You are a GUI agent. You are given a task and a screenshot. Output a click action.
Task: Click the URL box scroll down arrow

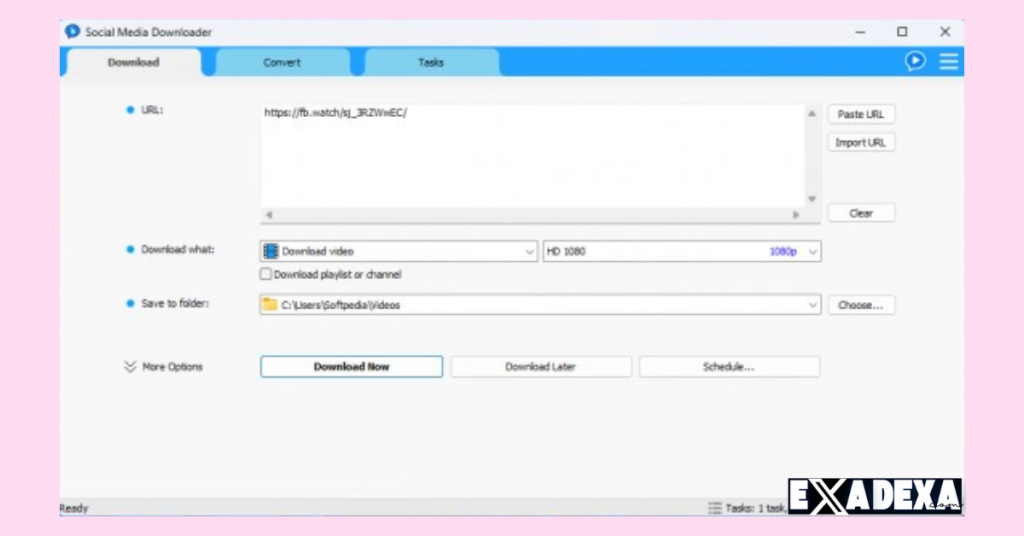[812, 199]
